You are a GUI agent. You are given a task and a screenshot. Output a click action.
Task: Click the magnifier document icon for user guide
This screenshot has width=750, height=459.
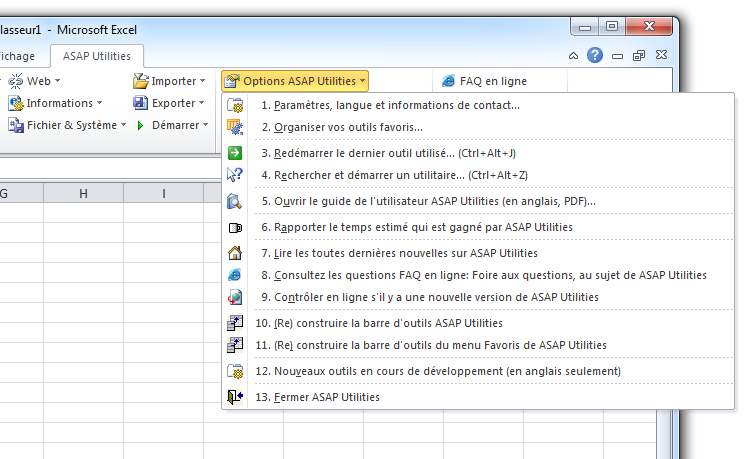(x=235, y=201)
